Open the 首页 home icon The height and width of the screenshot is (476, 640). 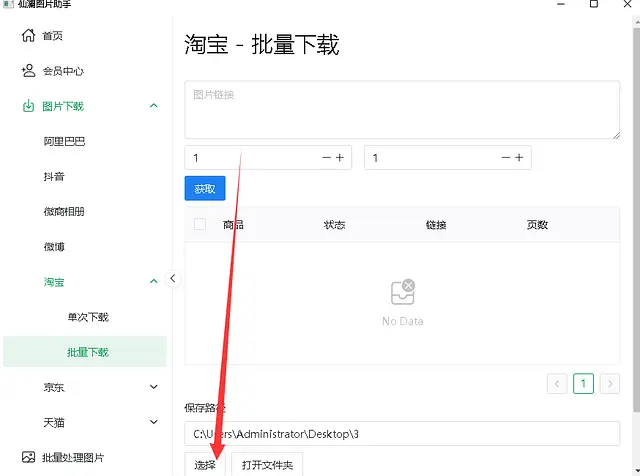(28, 36)
